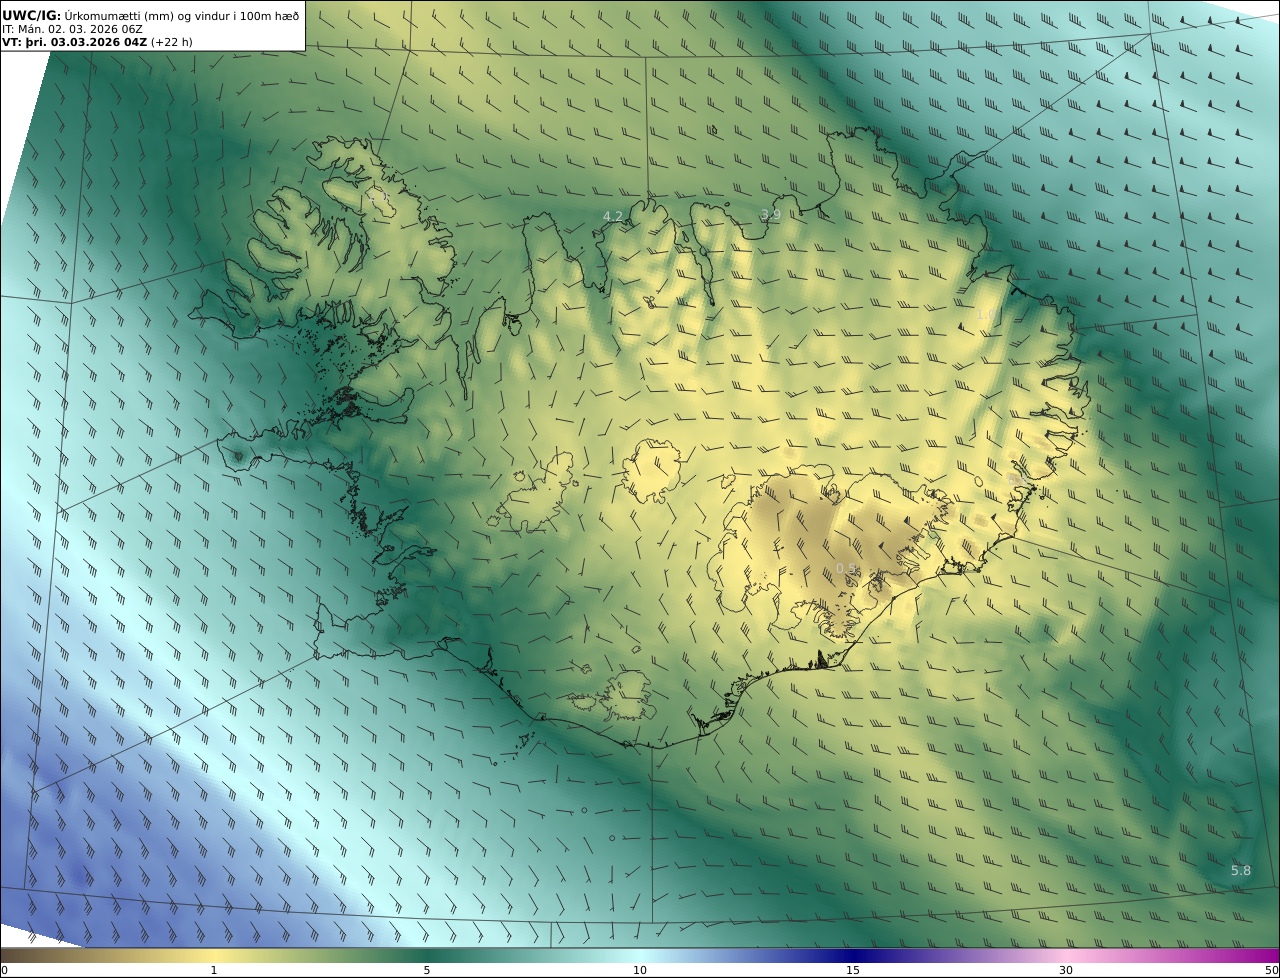This screenshot has width=1280, height=978.
Task: Click the '4.2' value label on the map
Action: point(612,216)
